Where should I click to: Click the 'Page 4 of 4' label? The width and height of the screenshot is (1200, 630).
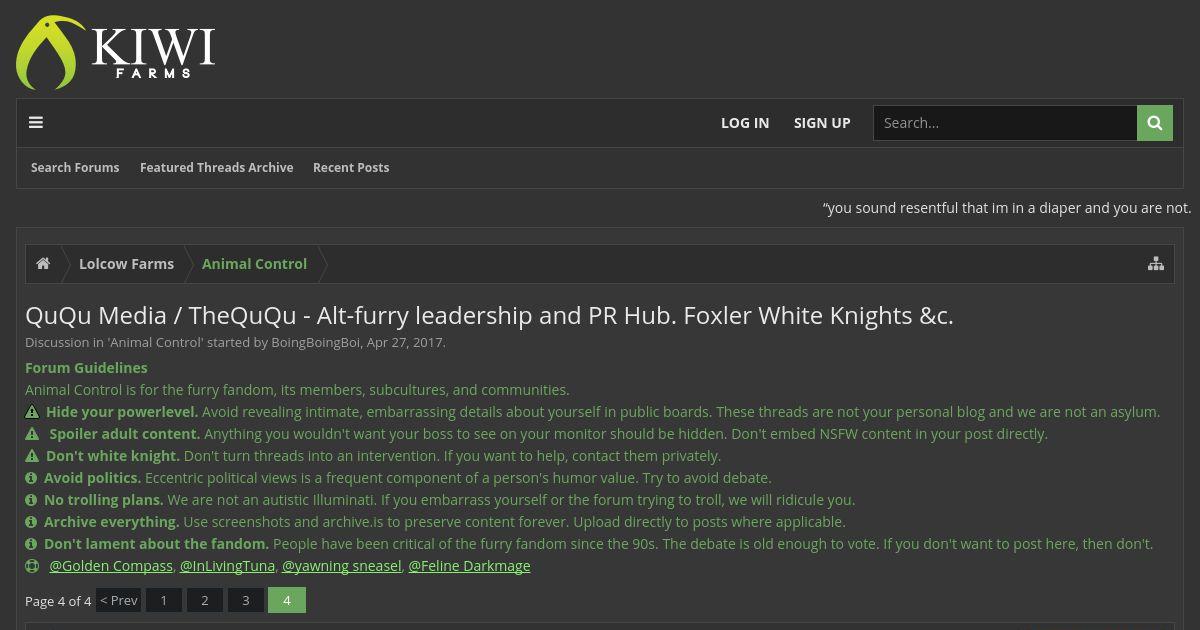(58, 601)
